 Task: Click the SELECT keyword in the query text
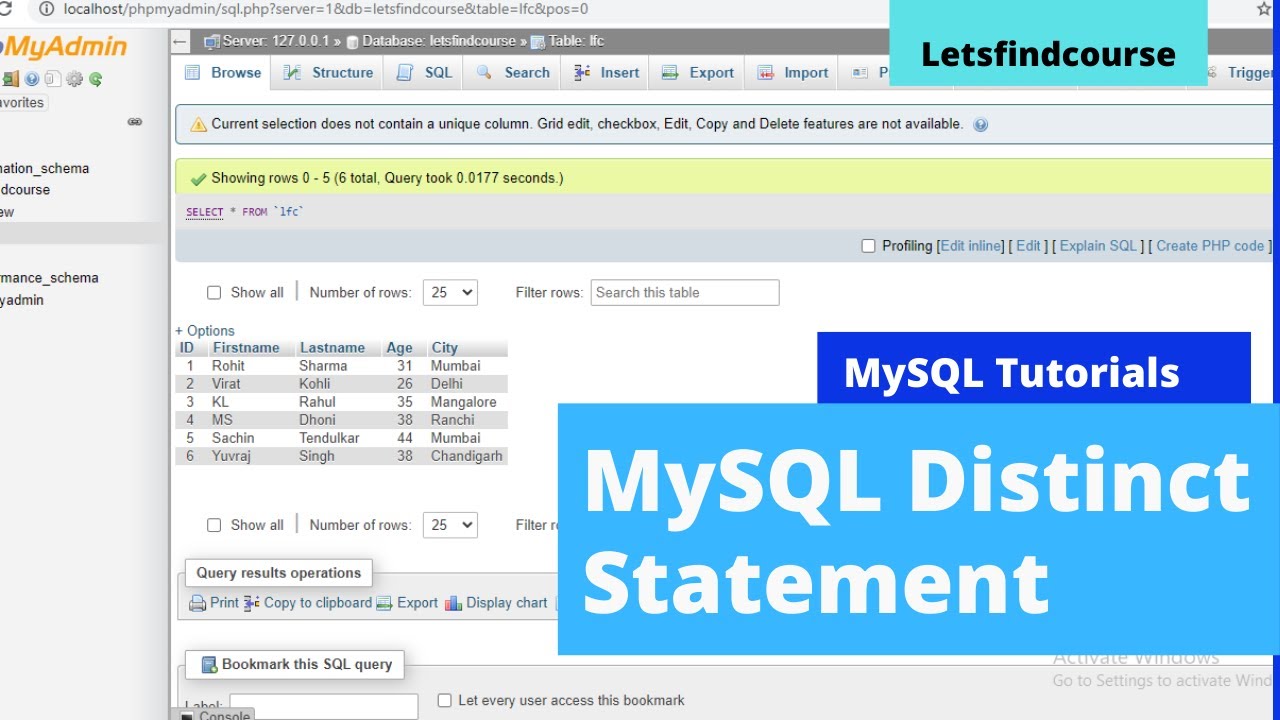coord(204,212)
